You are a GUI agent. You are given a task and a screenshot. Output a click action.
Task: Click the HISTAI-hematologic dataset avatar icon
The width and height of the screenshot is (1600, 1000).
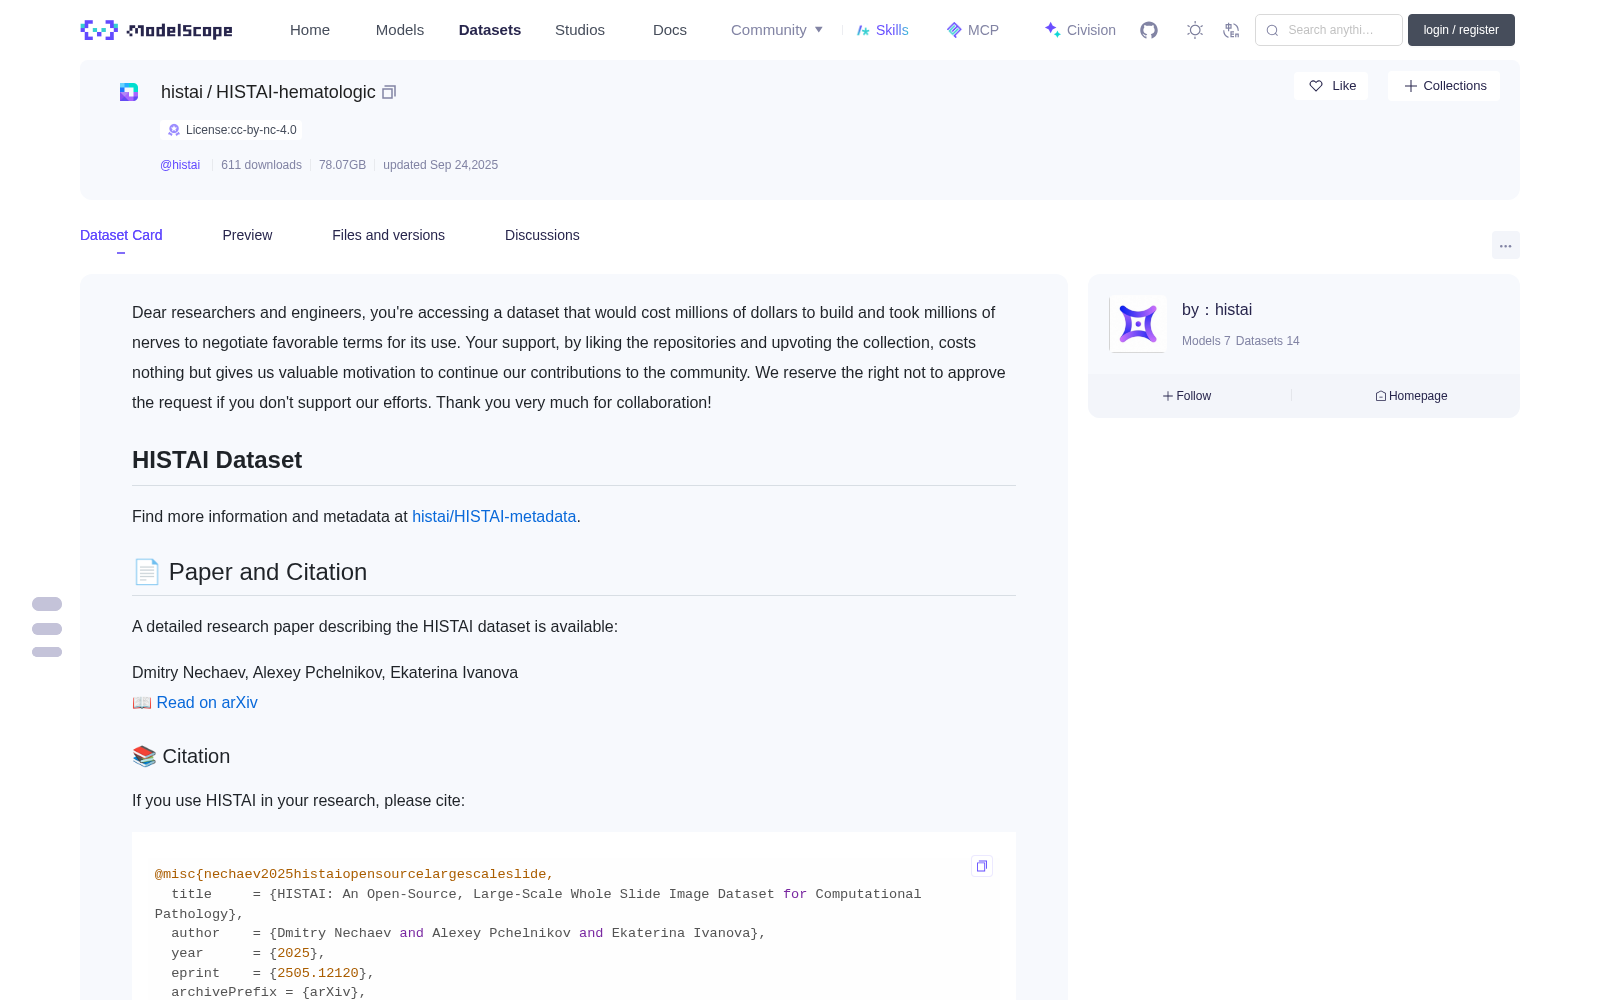click(x=129, y=92)
